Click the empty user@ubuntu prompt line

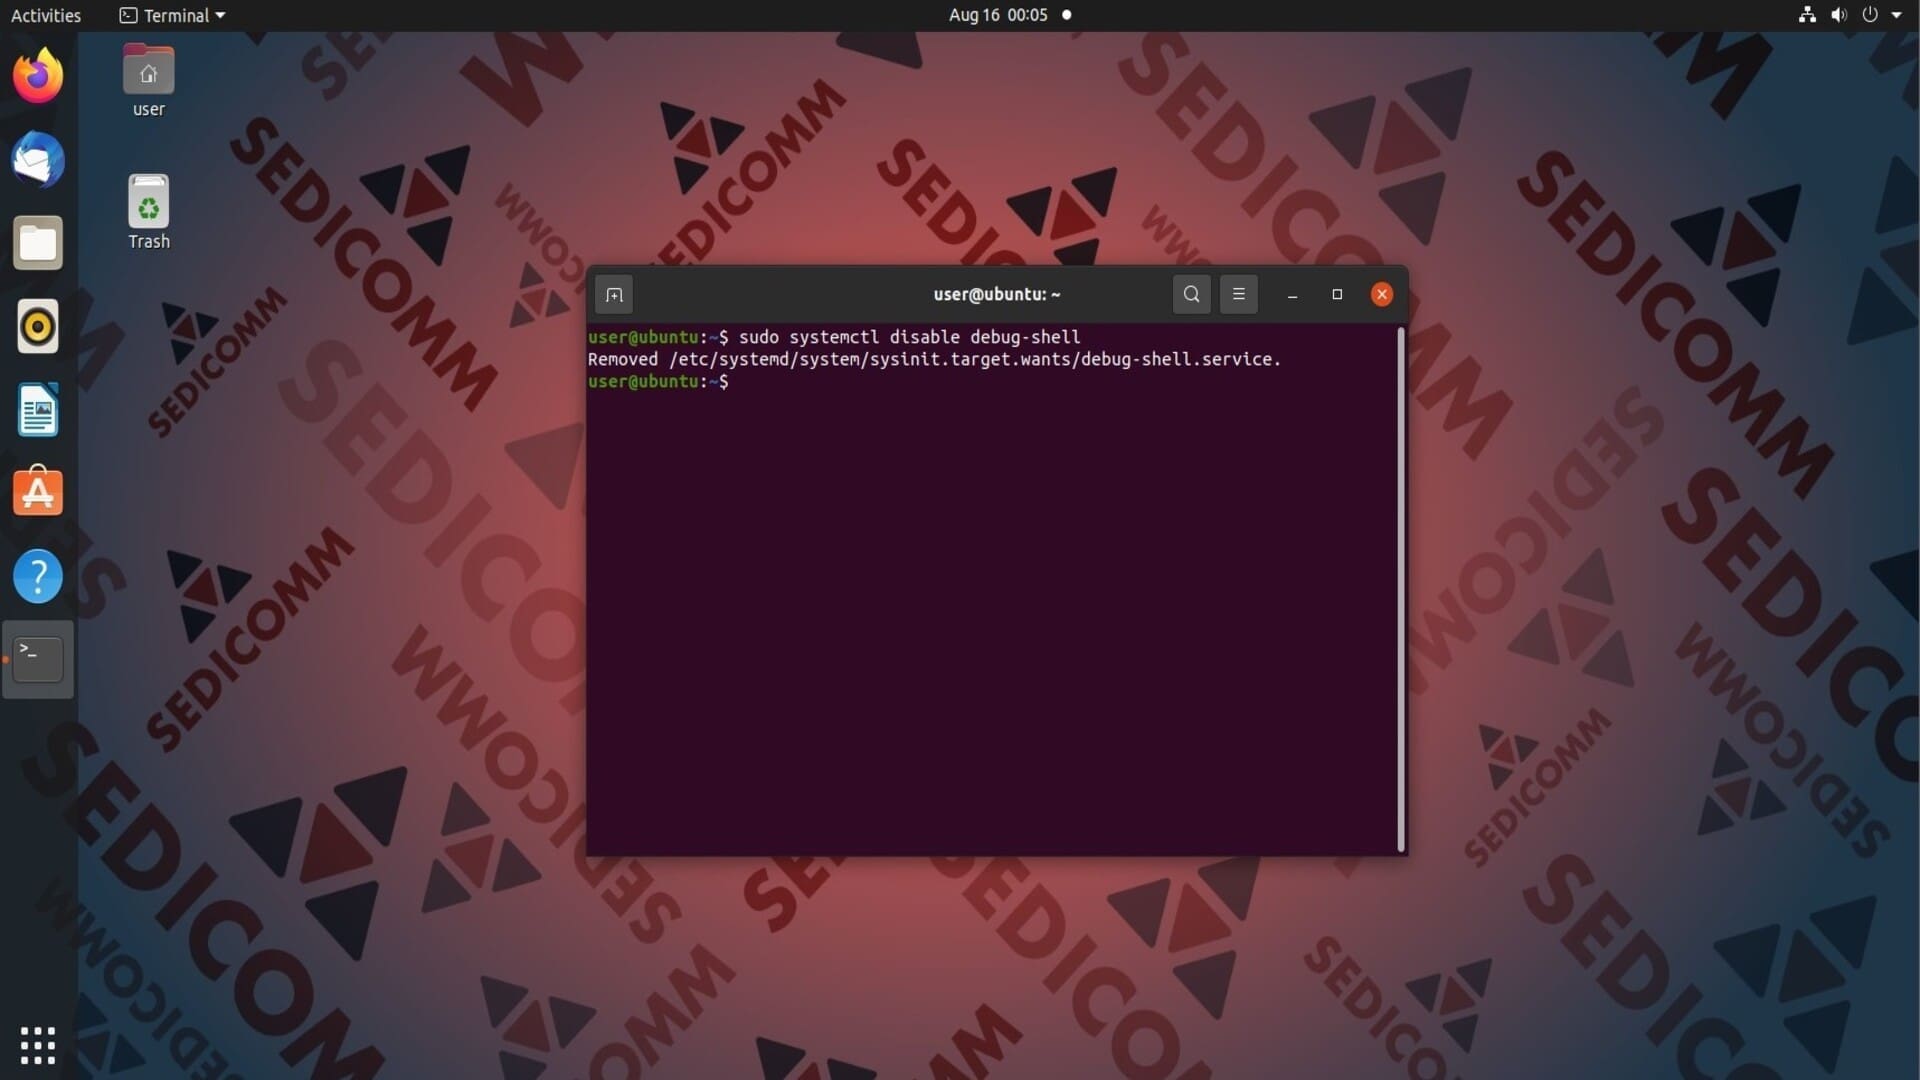[x=658, y=381]
